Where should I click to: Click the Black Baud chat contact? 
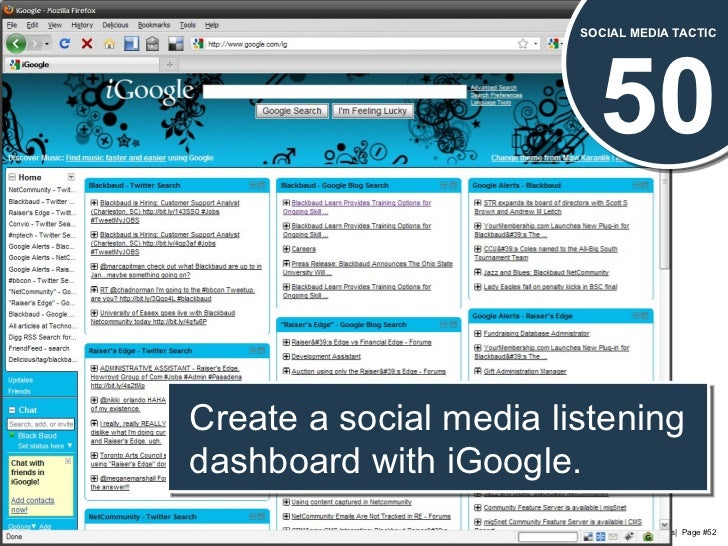37,436
